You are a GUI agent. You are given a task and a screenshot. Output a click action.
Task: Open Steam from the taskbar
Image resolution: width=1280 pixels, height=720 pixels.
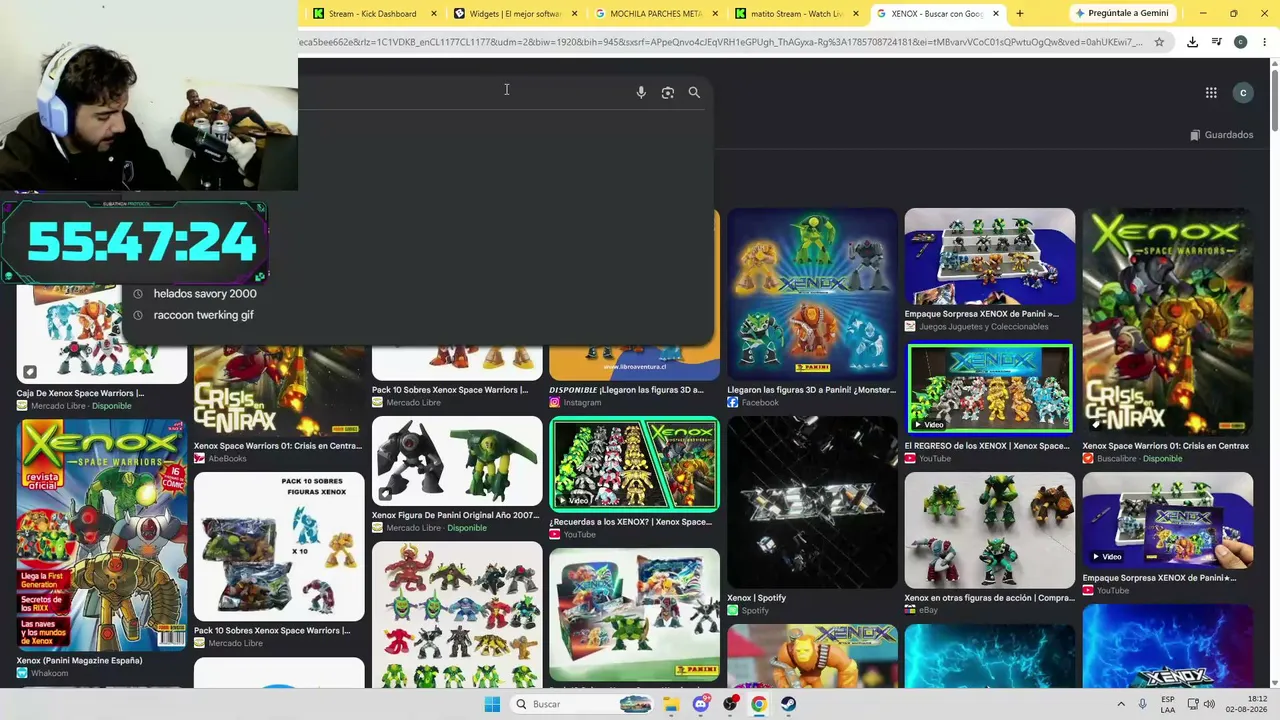coord(789,704)
